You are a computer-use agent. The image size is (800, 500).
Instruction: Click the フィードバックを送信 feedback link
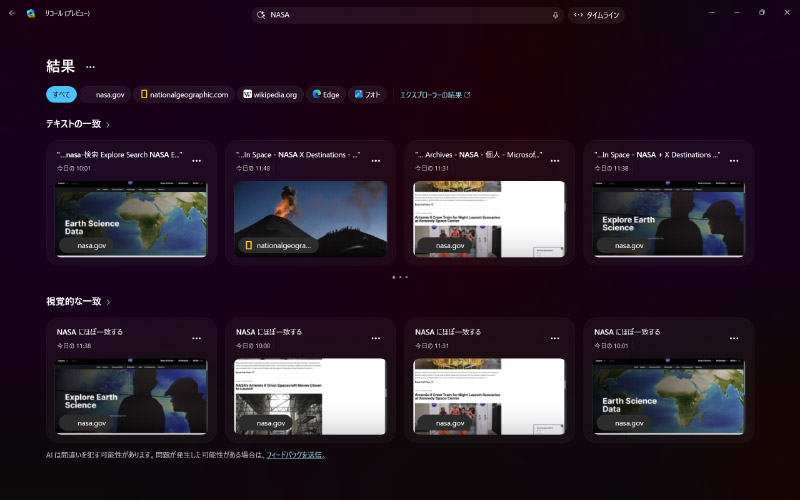[x=294, y=455]
